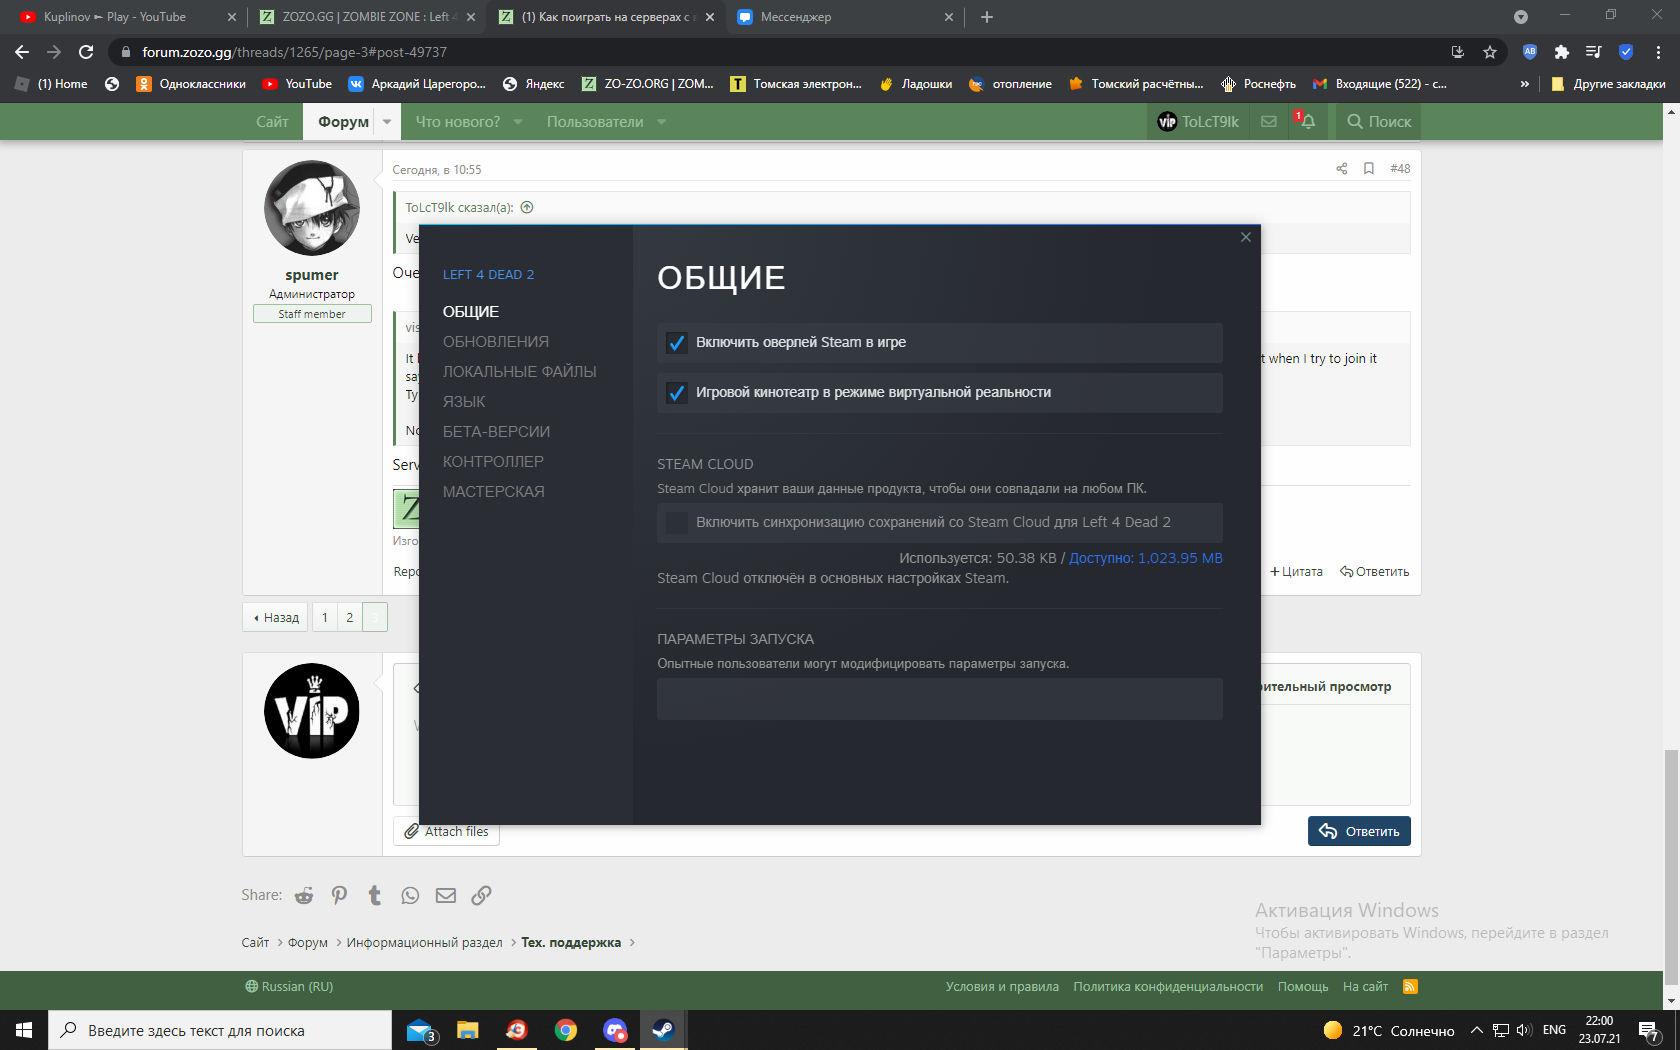
Task: Open the Steam taskbar icon
Action: click(x=663, y=1030)
